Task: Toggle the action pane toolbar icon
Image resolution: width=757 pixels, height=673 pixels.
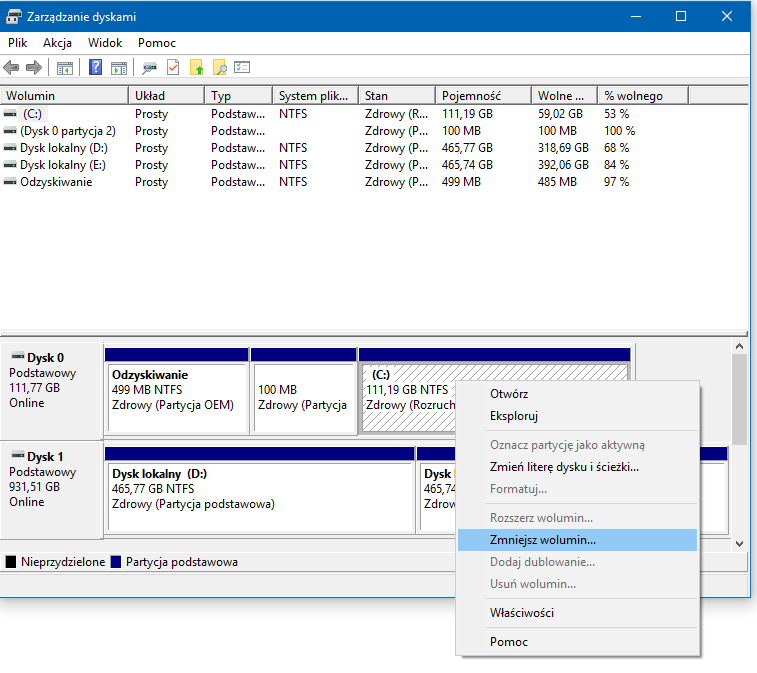Action: [x=119, y=68]
